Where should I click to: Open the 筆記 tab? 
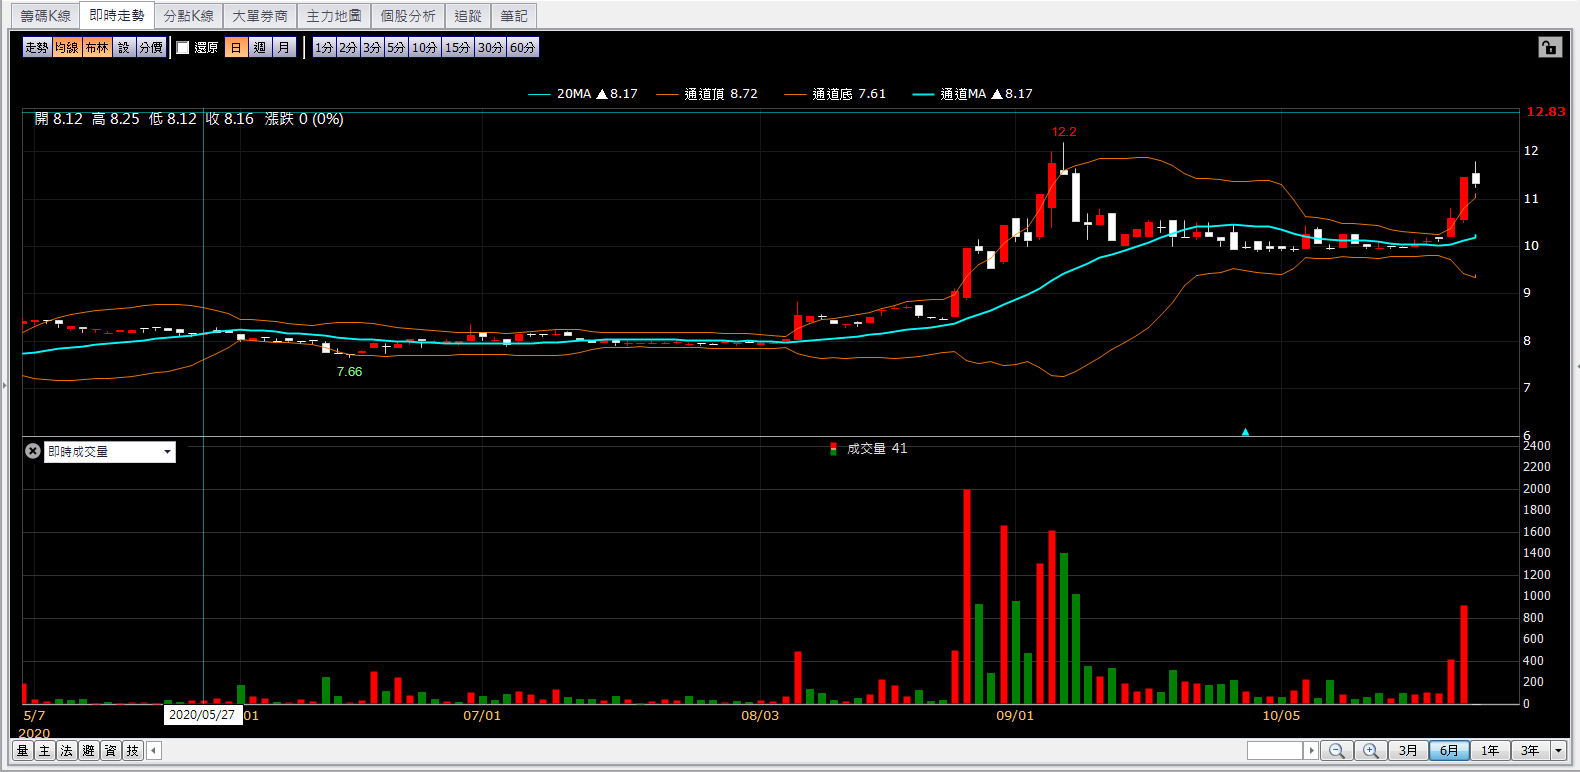tap(514, 16)
